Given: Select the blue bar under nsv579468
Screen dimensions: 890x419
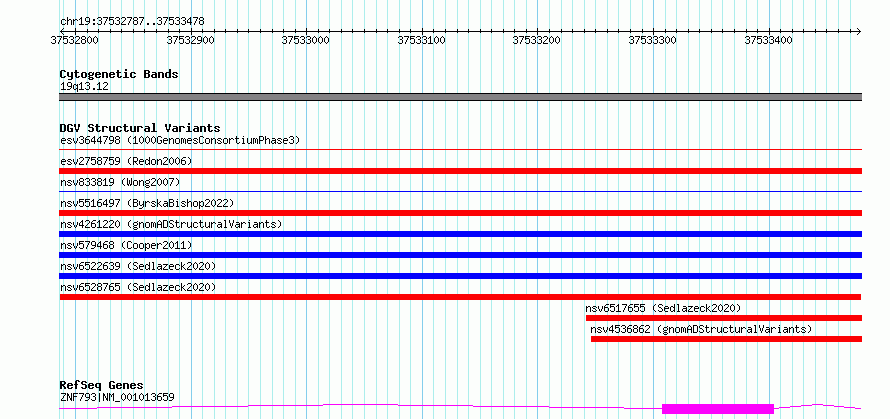Looking at the screenshot, I should (x=460, y=255).
